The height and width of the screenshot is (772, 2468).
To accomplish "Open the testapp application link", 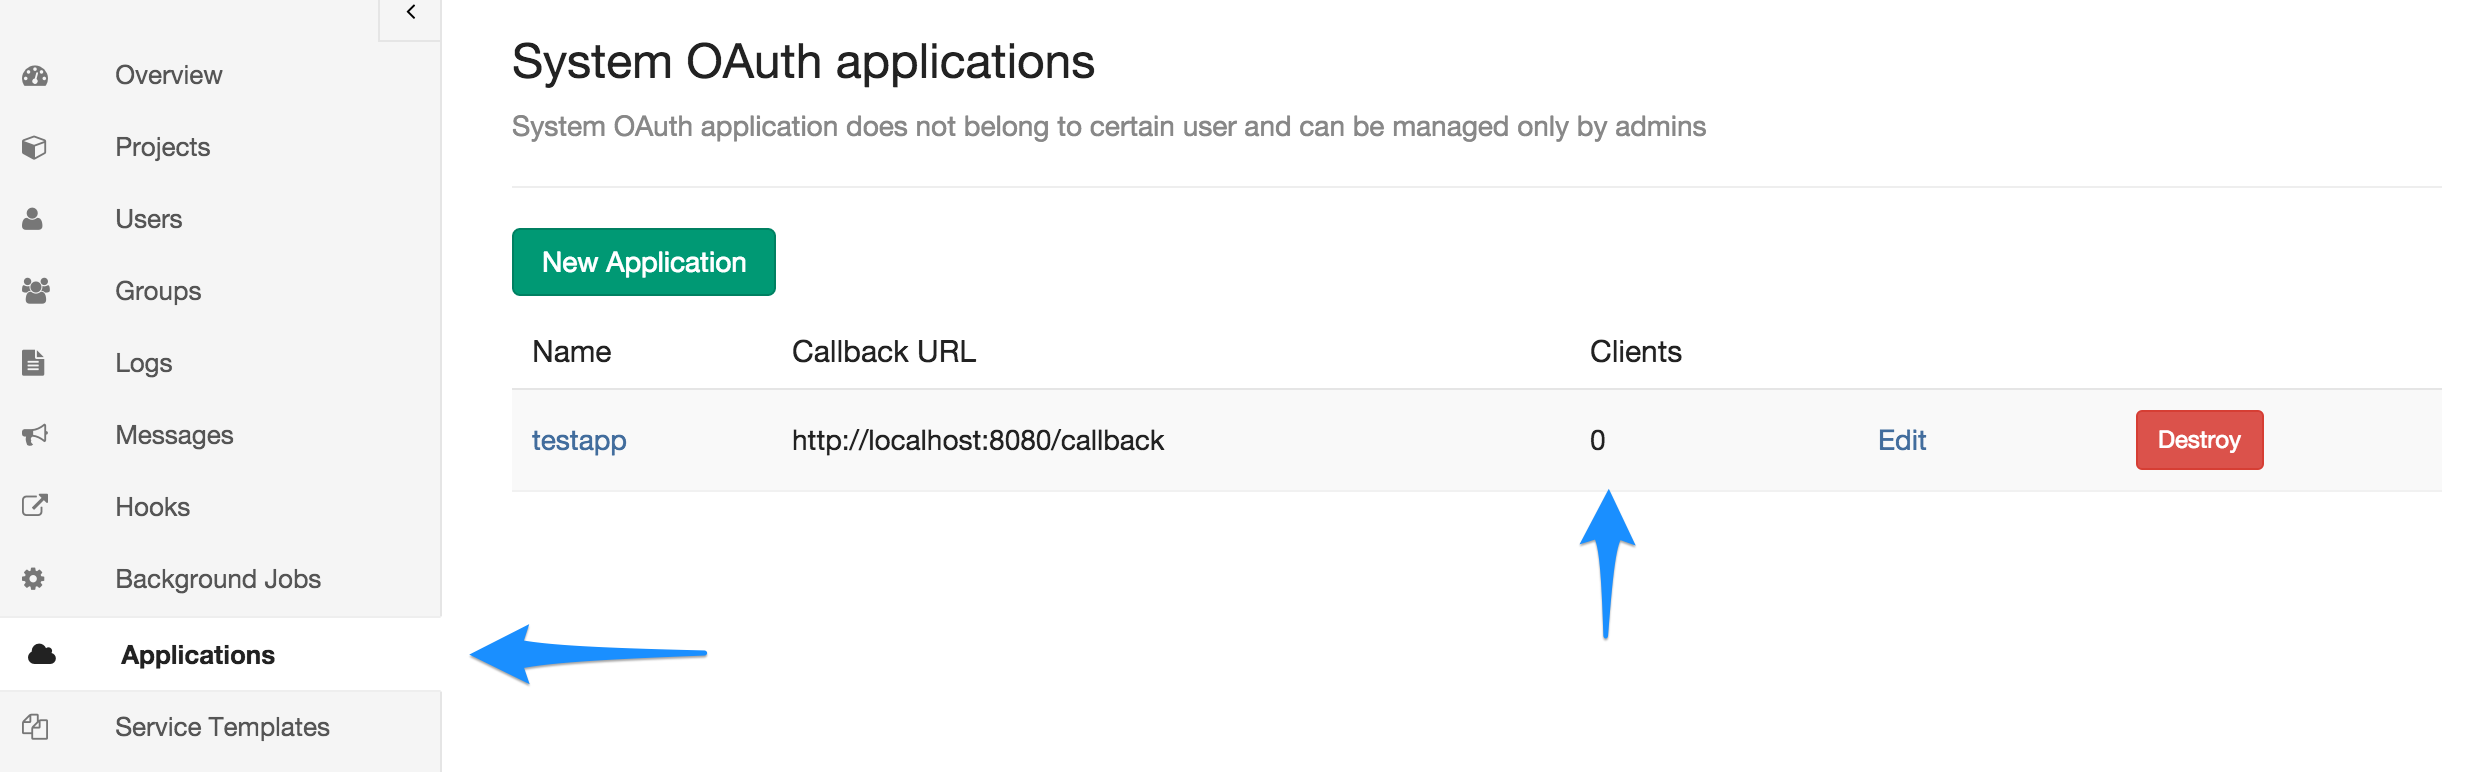I will click(x=579, y=441).
